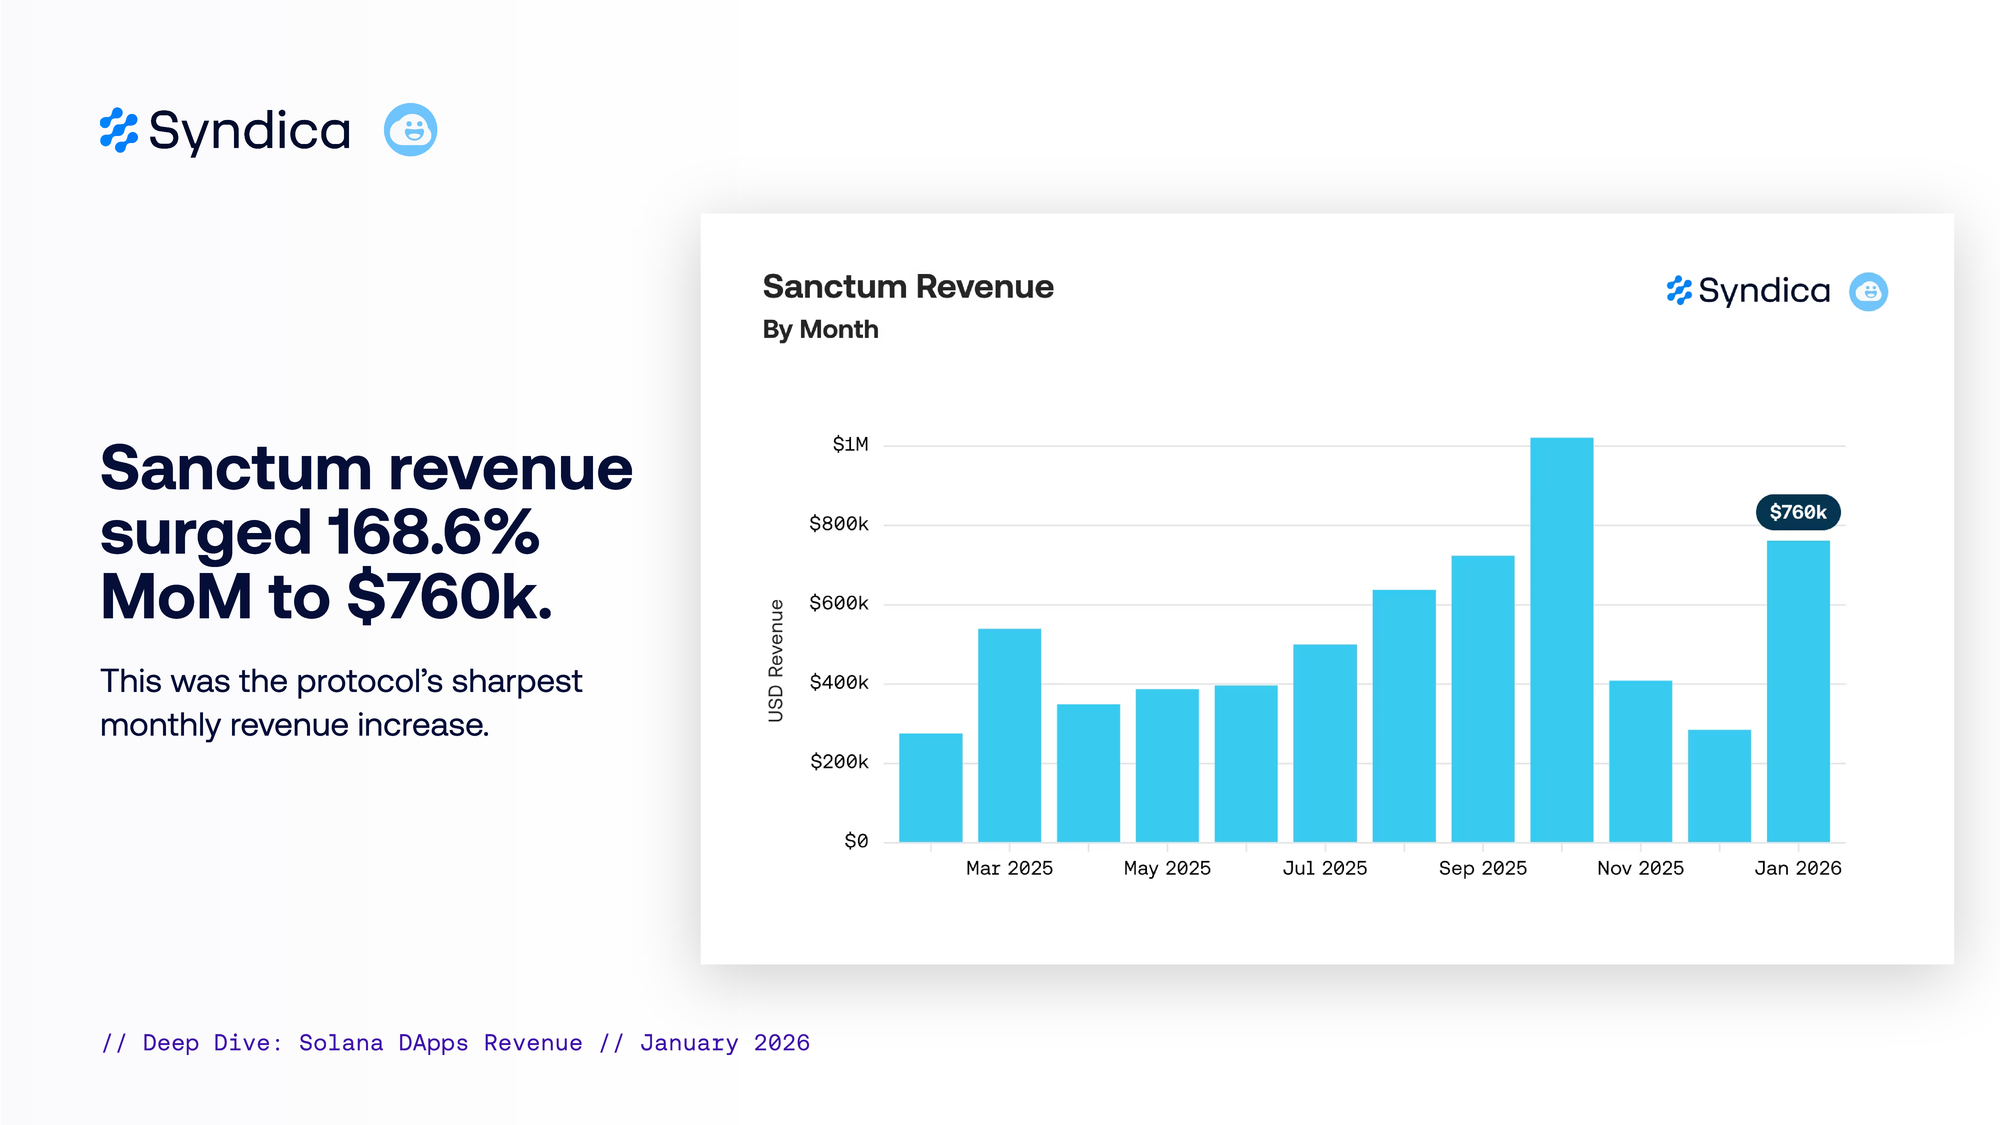Click the Sanctum Revenue chart title
Image resolution: width=2000 pixels, height=1125 pixels.
point(908,287)
